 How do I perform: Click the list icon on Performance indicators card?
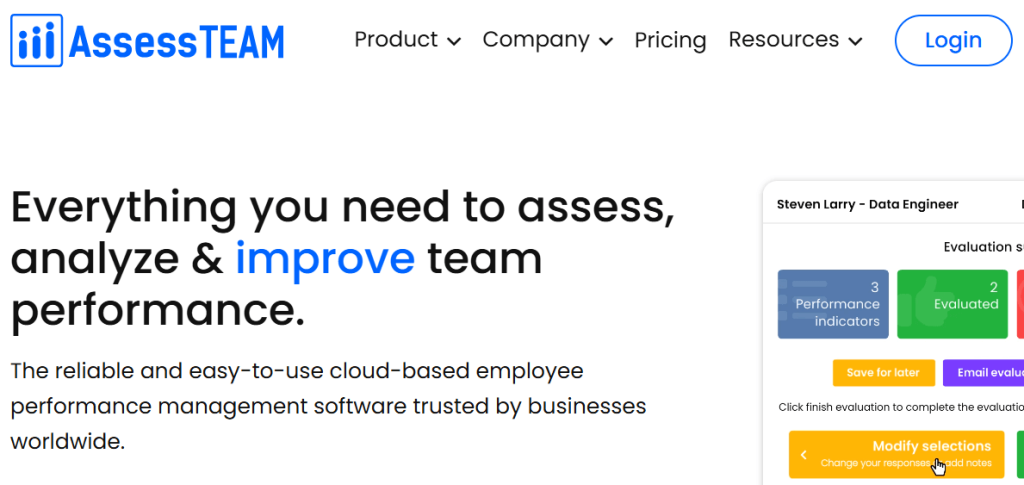point(803,299)
